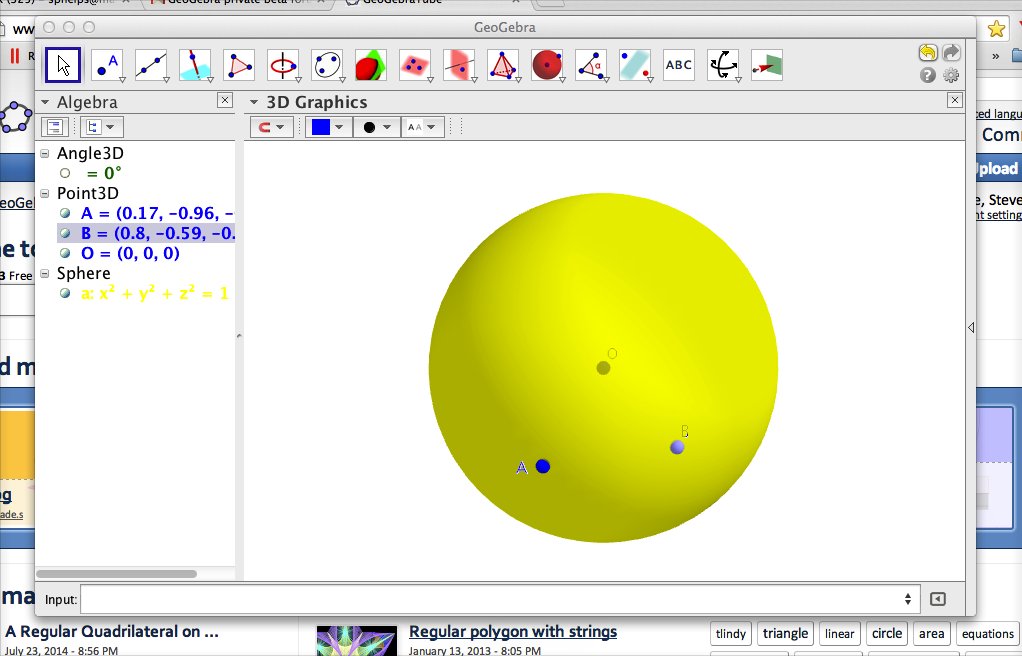The image size is (1022, 656).
Task: Collapse the Angle3D tree group
Action: click(x=45, y=153)
